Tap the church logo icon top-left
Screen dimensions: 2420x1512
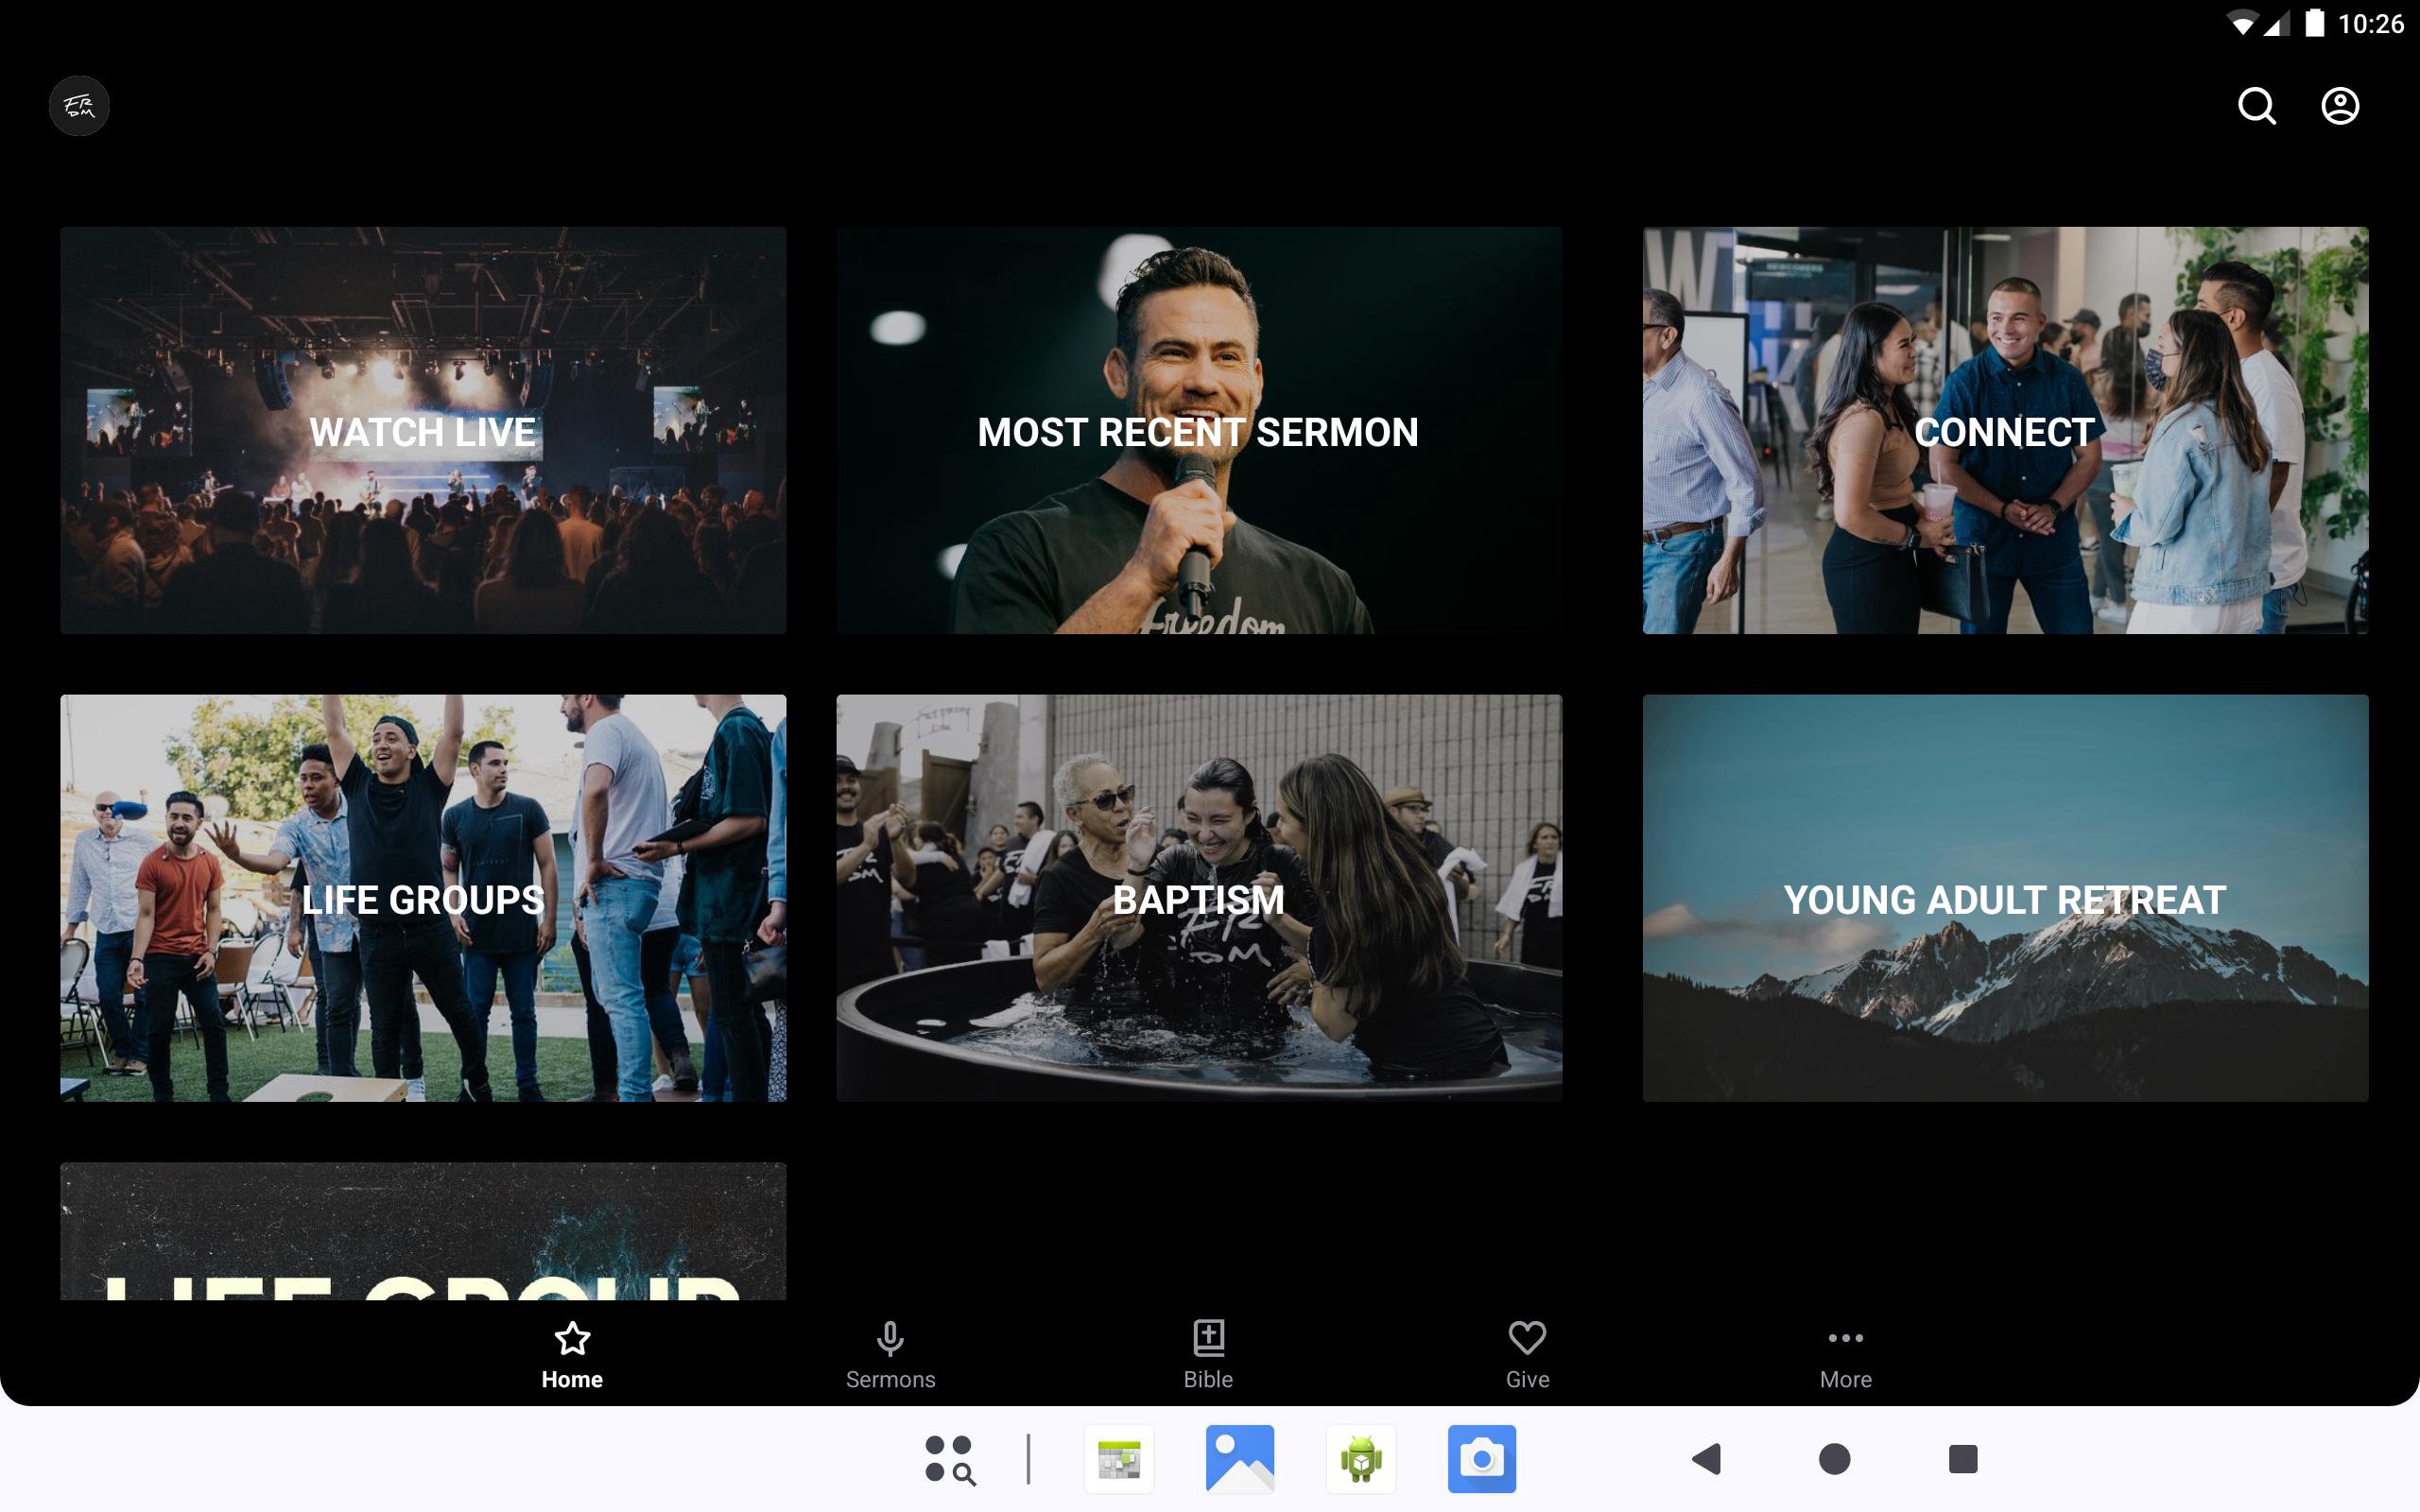coord(79,106)
